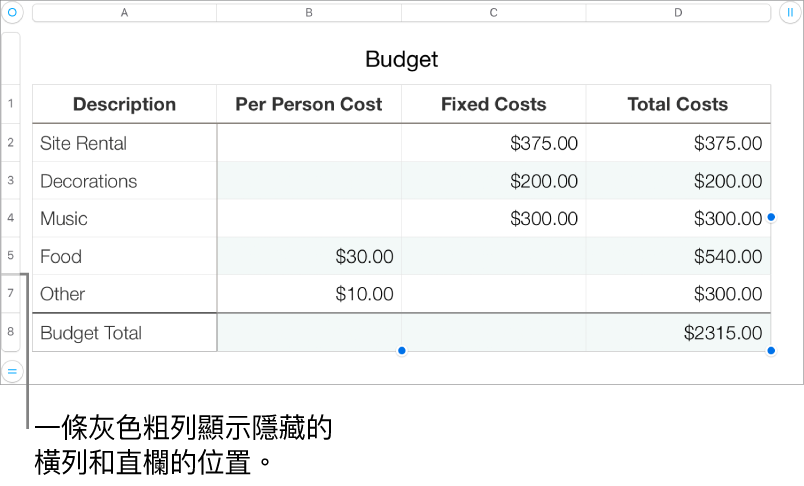Click the Other description cell
Screen dimensions: 804x486
tap(124, 294)
